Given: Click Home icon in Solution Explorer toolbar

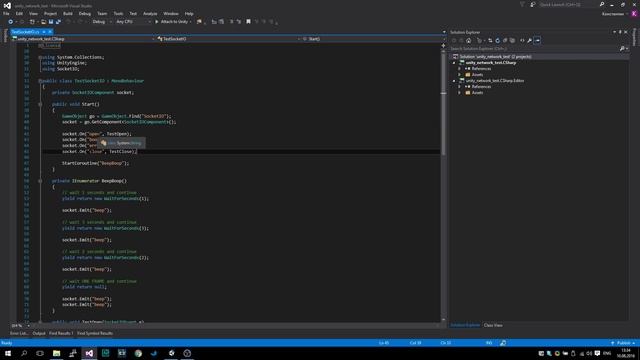Looking at the screenshot, I should [469, 40].
